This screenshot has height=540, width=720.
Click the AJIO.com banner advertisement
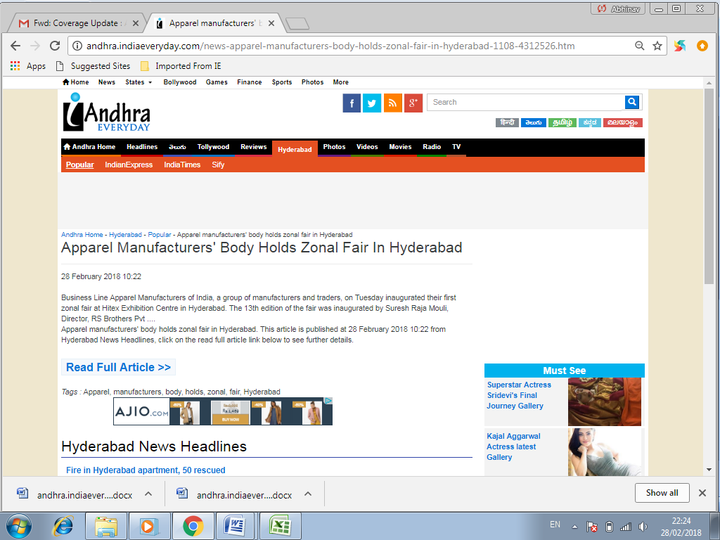click(223, 411)
